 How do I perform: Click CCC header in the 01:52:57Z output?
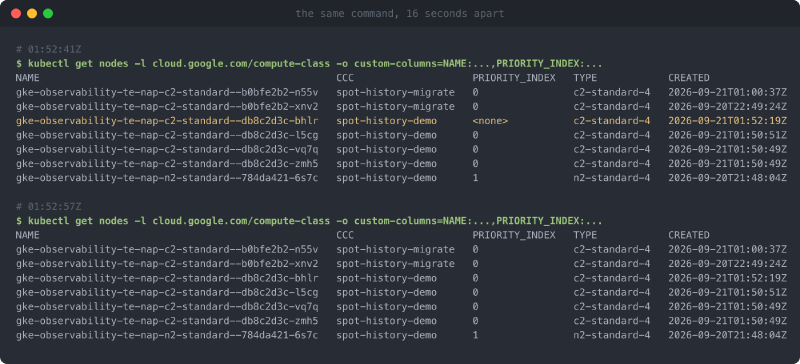click(x=345, y=235)
